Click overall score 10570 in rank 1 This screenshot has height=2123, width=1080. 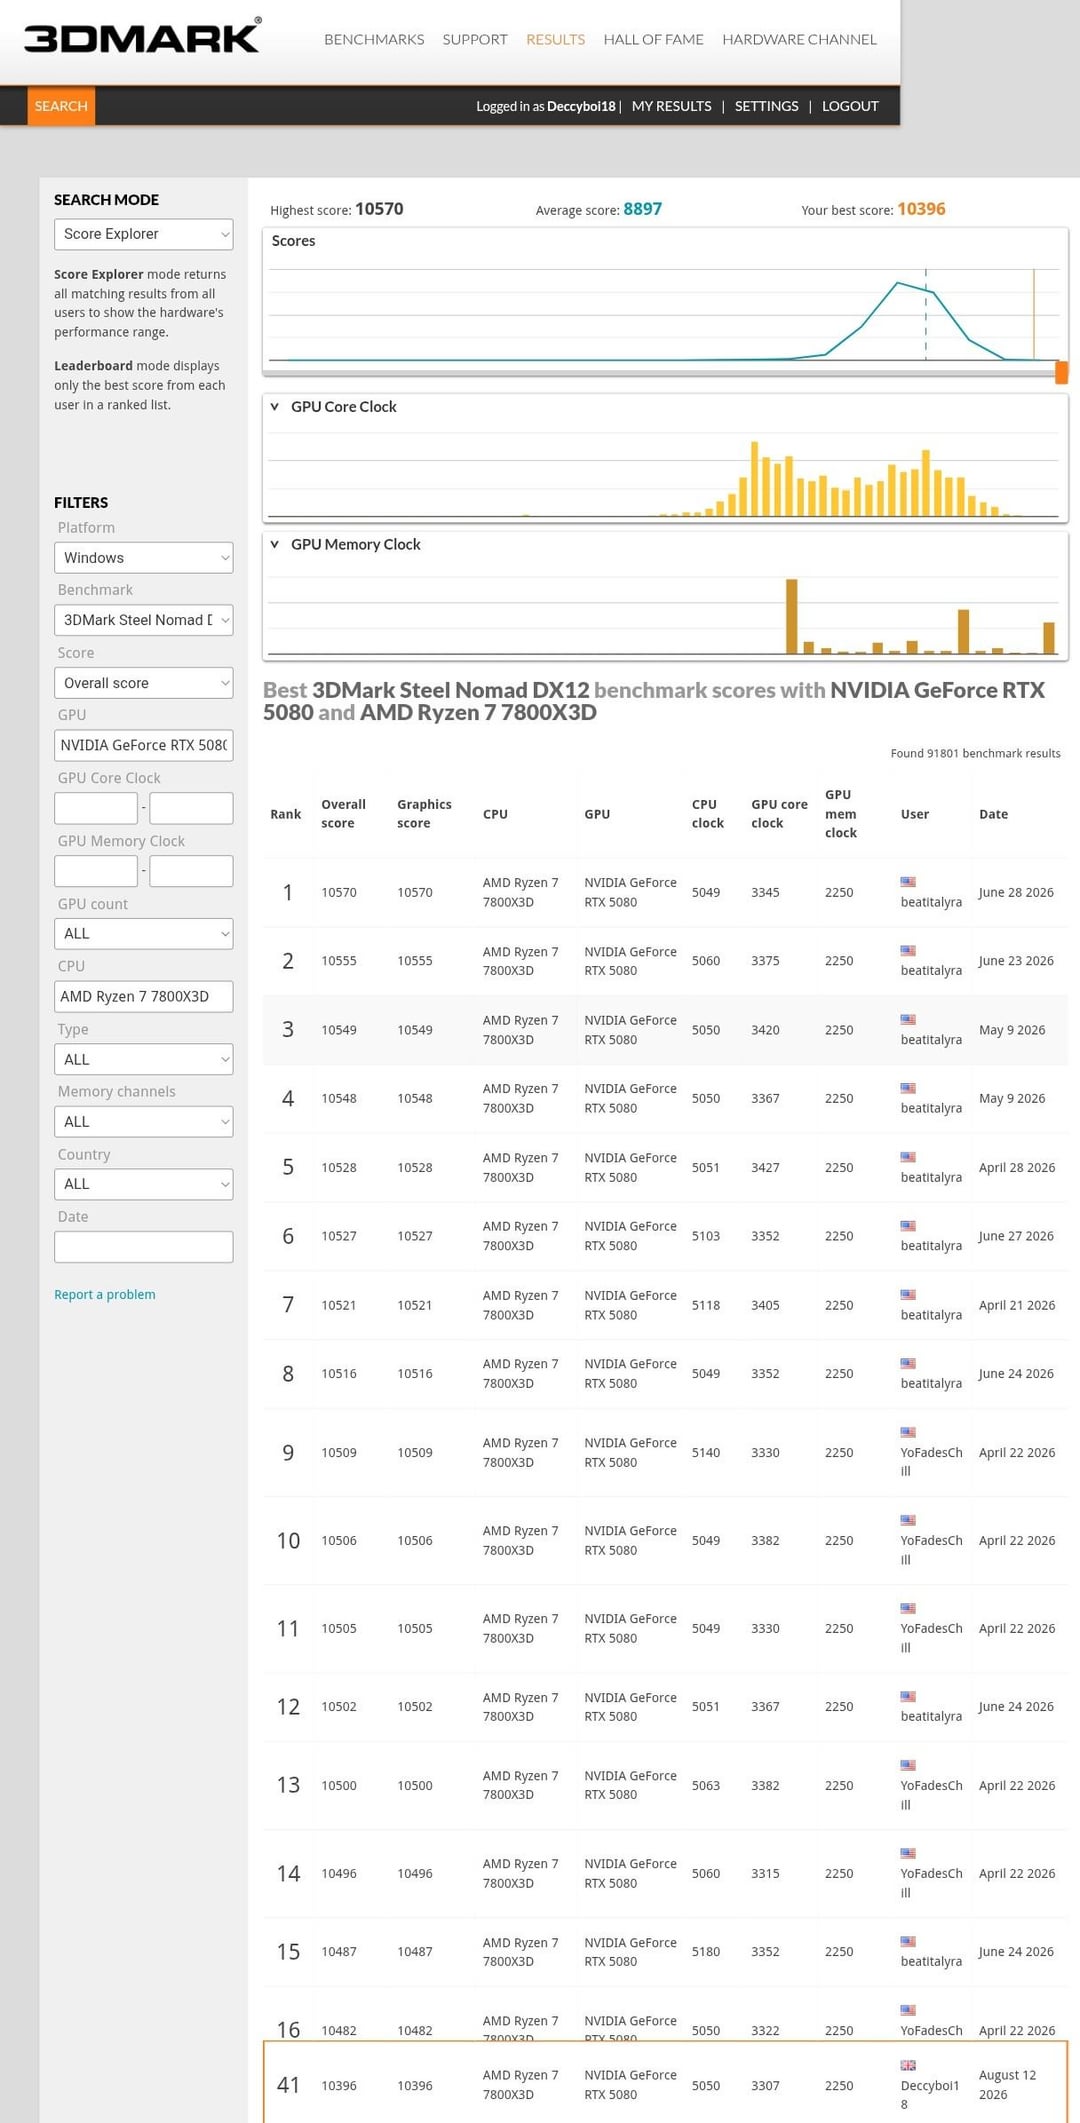[x=339, y=892]
